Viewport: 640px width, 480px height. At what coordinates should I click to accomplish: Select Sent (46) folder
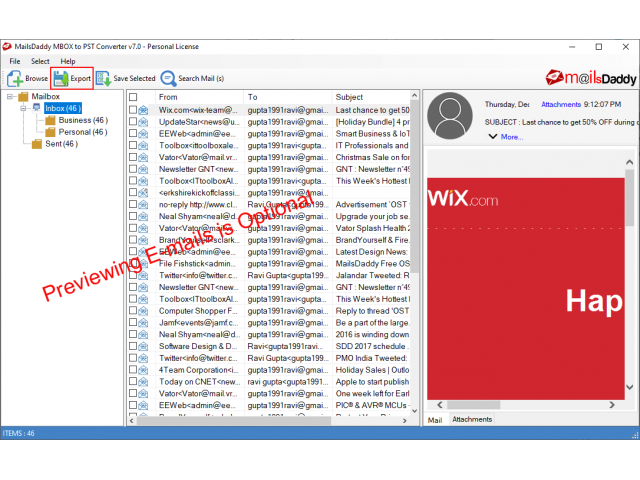pos(62,144)
